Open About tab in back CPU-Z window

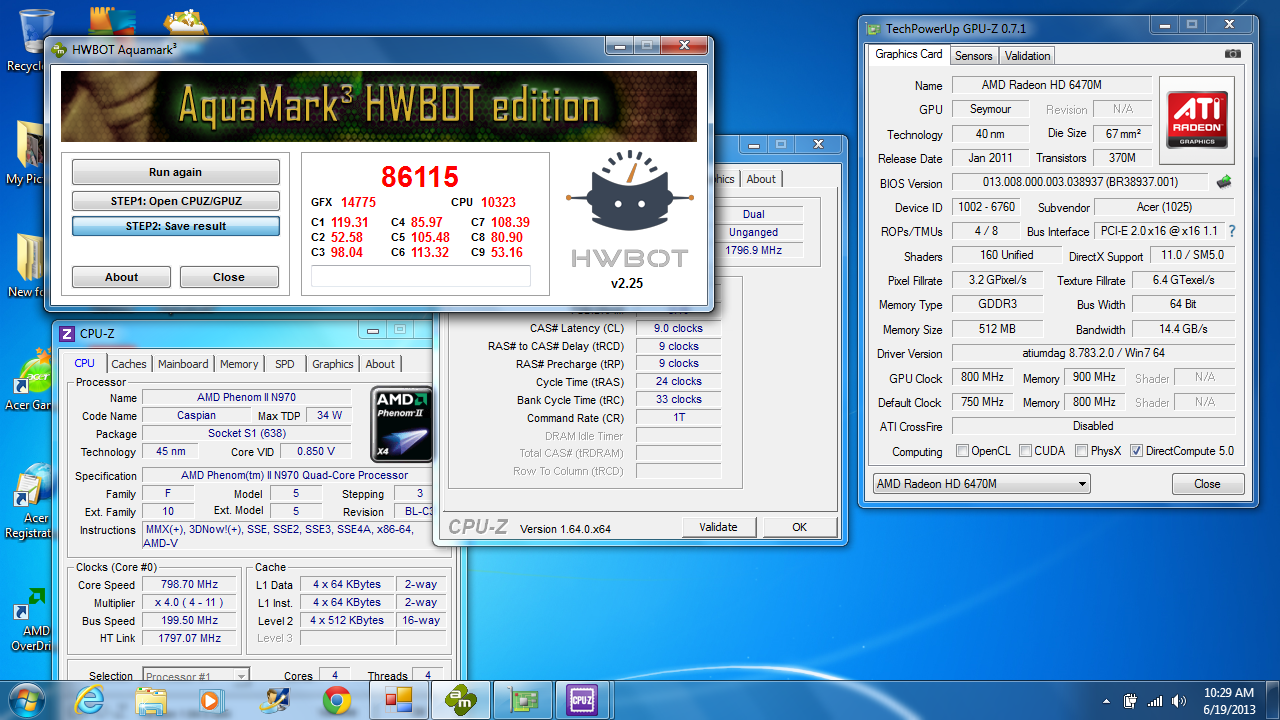[761, 179]
